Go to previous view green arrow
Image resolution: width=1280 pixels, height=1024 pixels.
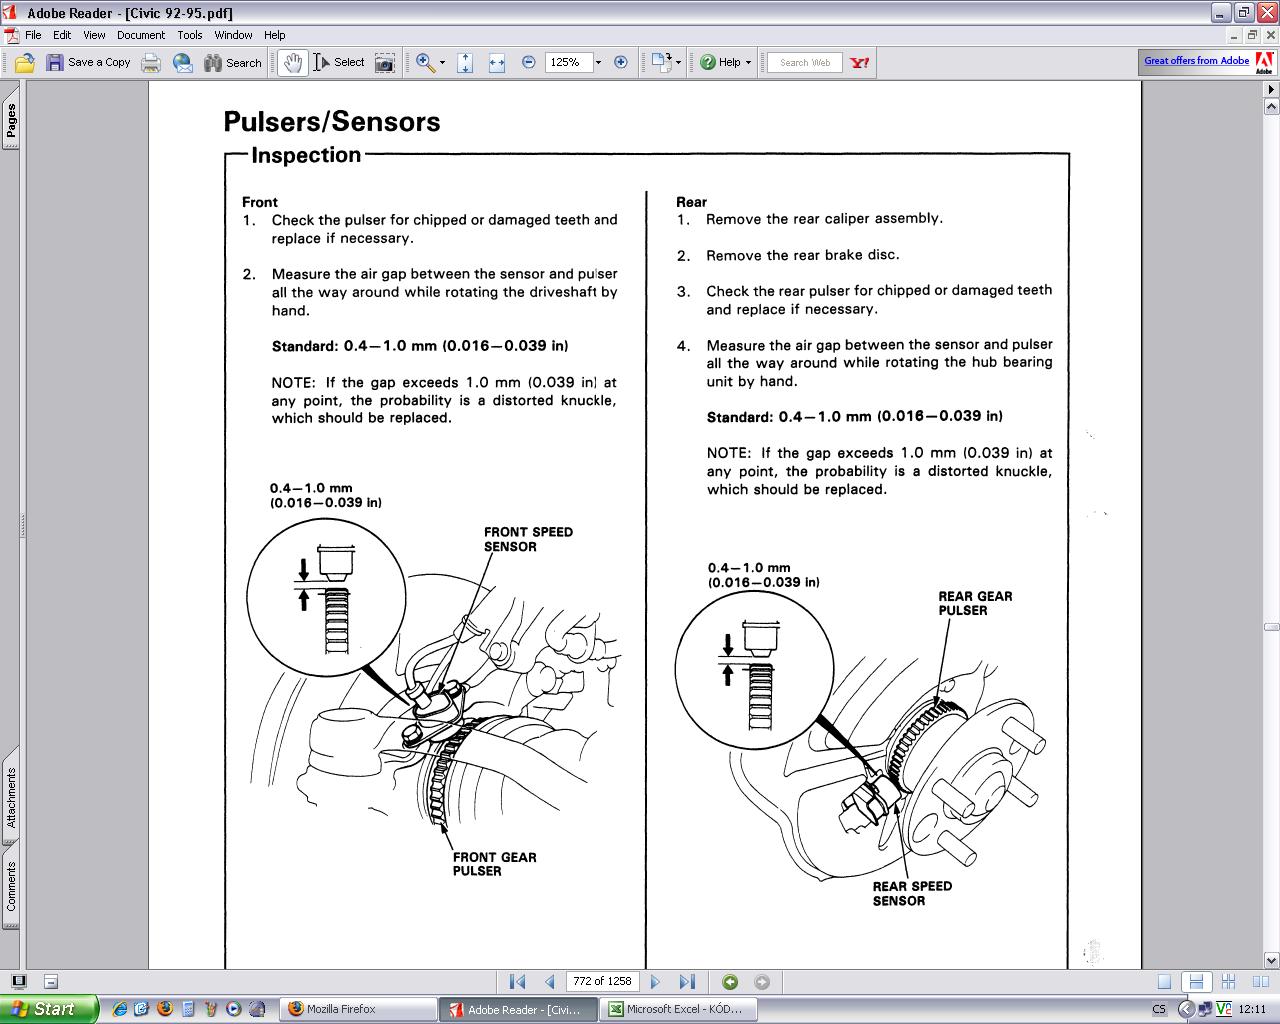(x=730, y=981)
